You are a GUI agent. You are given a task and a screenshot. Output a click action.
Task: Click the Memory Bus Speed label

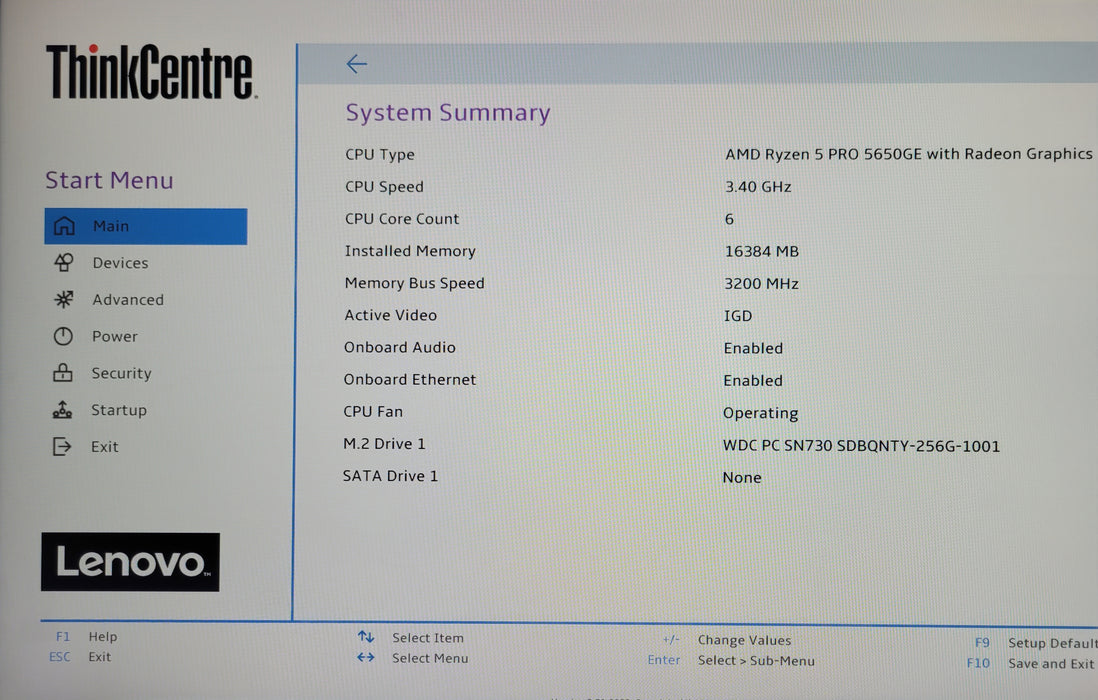[x=415, y=284]
